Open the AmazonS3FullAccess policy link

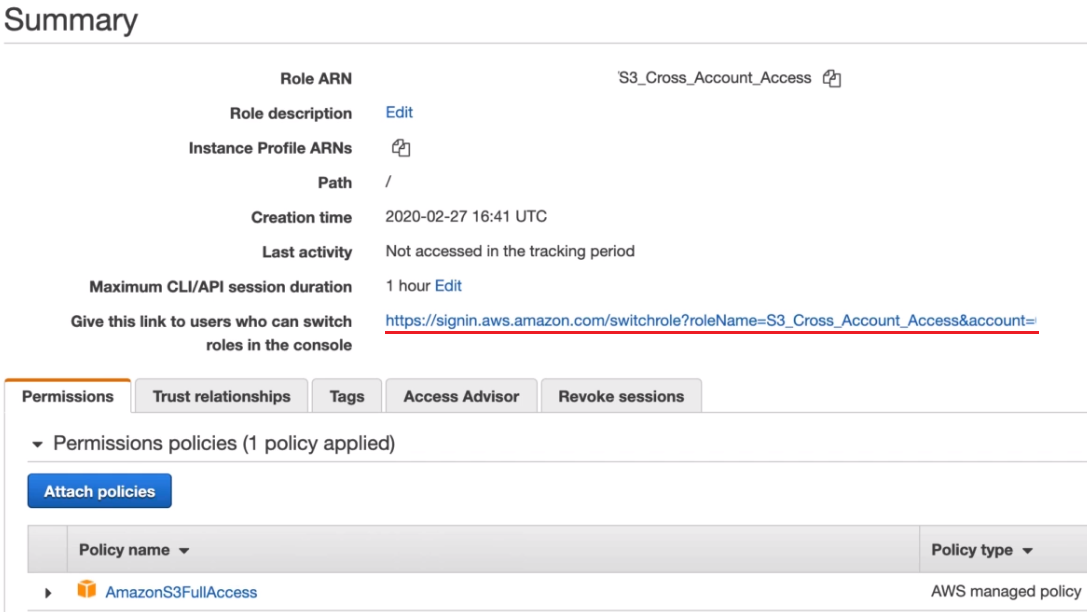181,592
